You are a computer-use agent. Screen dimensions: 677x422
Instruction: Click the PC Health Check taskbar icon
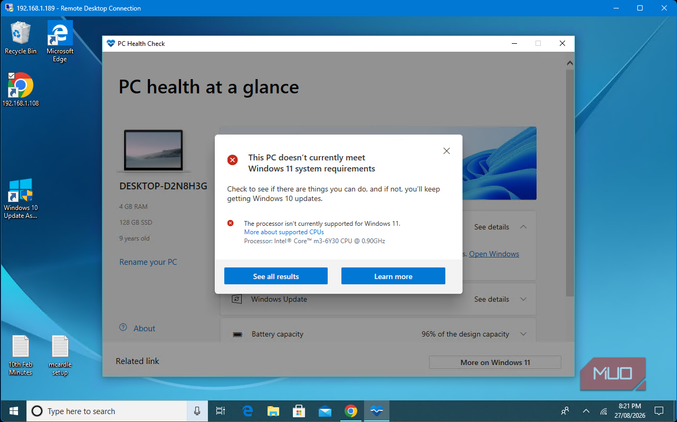pyautogui.click(x=376, y=411)
